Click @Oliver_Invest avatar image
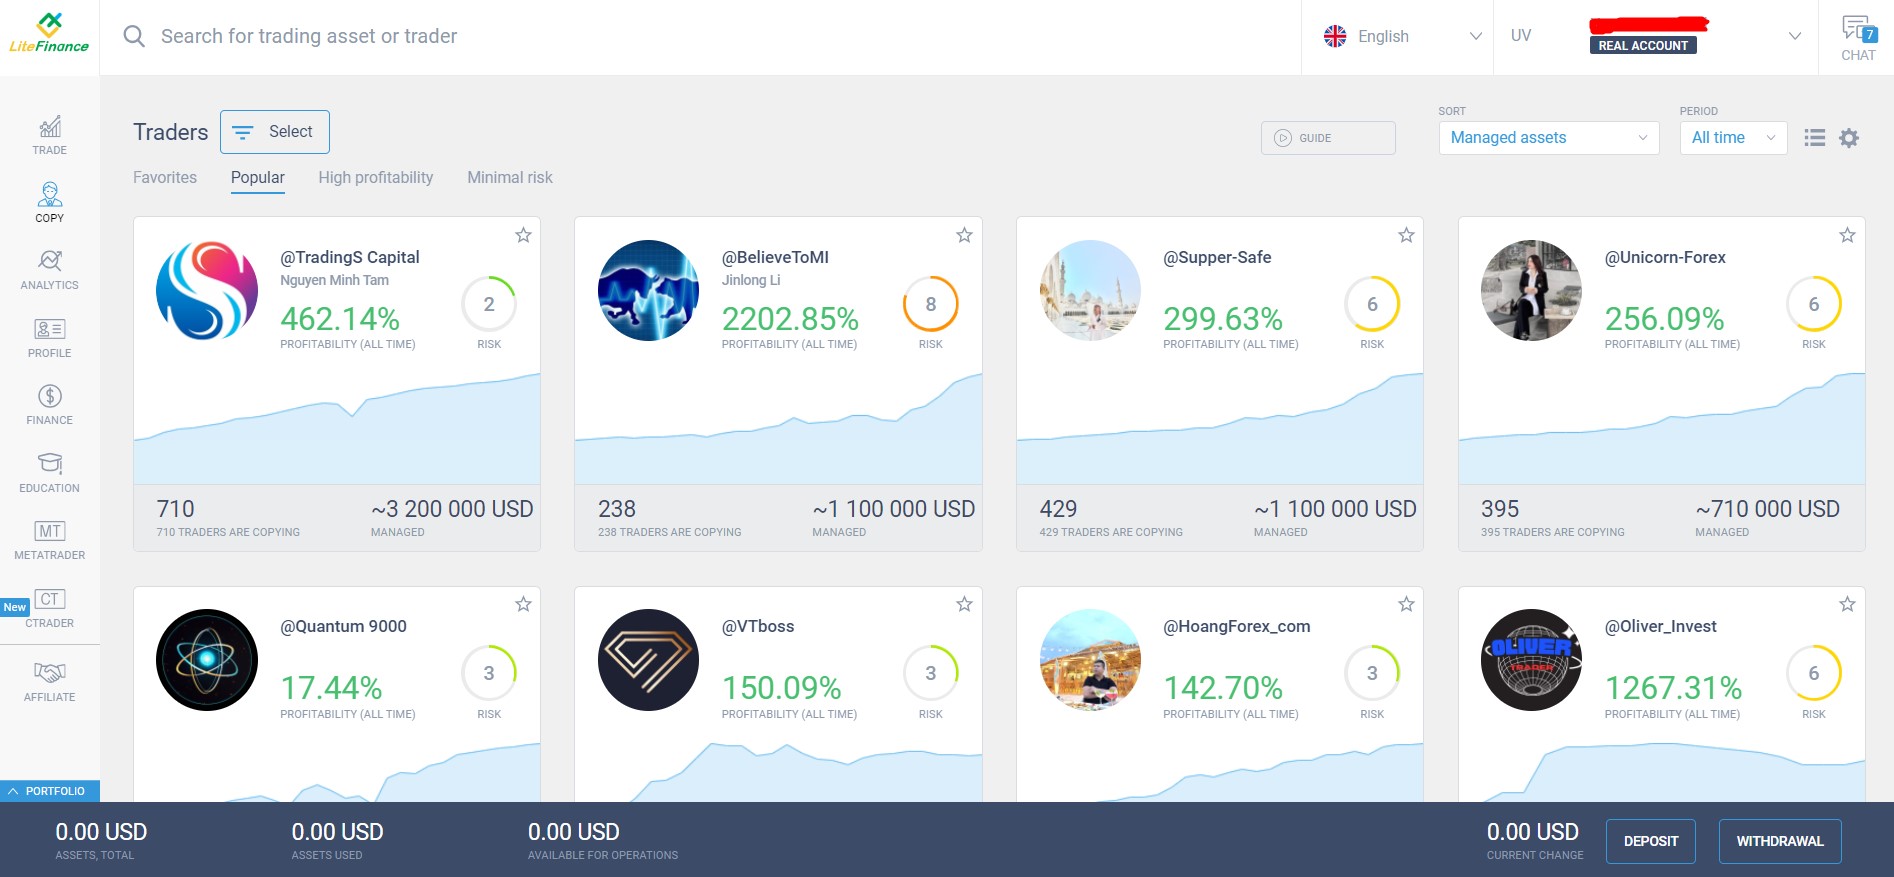Image resolution: width=1894 pixels, height=877 pixels. (x=1531, y=660)
